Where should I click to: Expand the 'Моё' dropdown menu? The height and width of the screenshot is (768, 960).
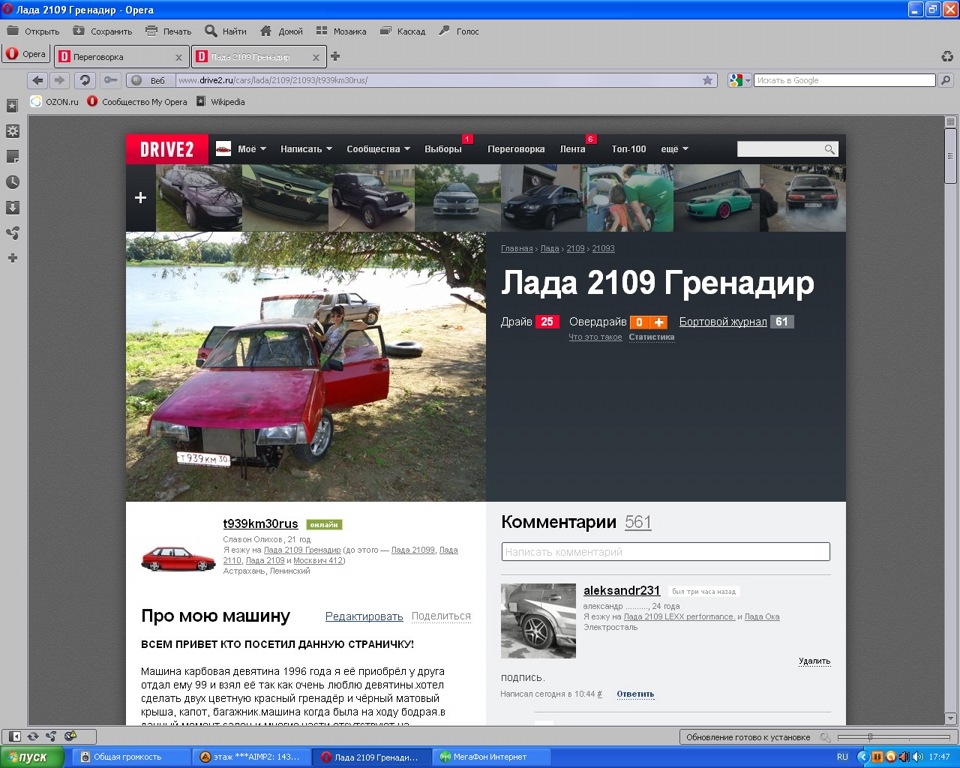[252, 149]
